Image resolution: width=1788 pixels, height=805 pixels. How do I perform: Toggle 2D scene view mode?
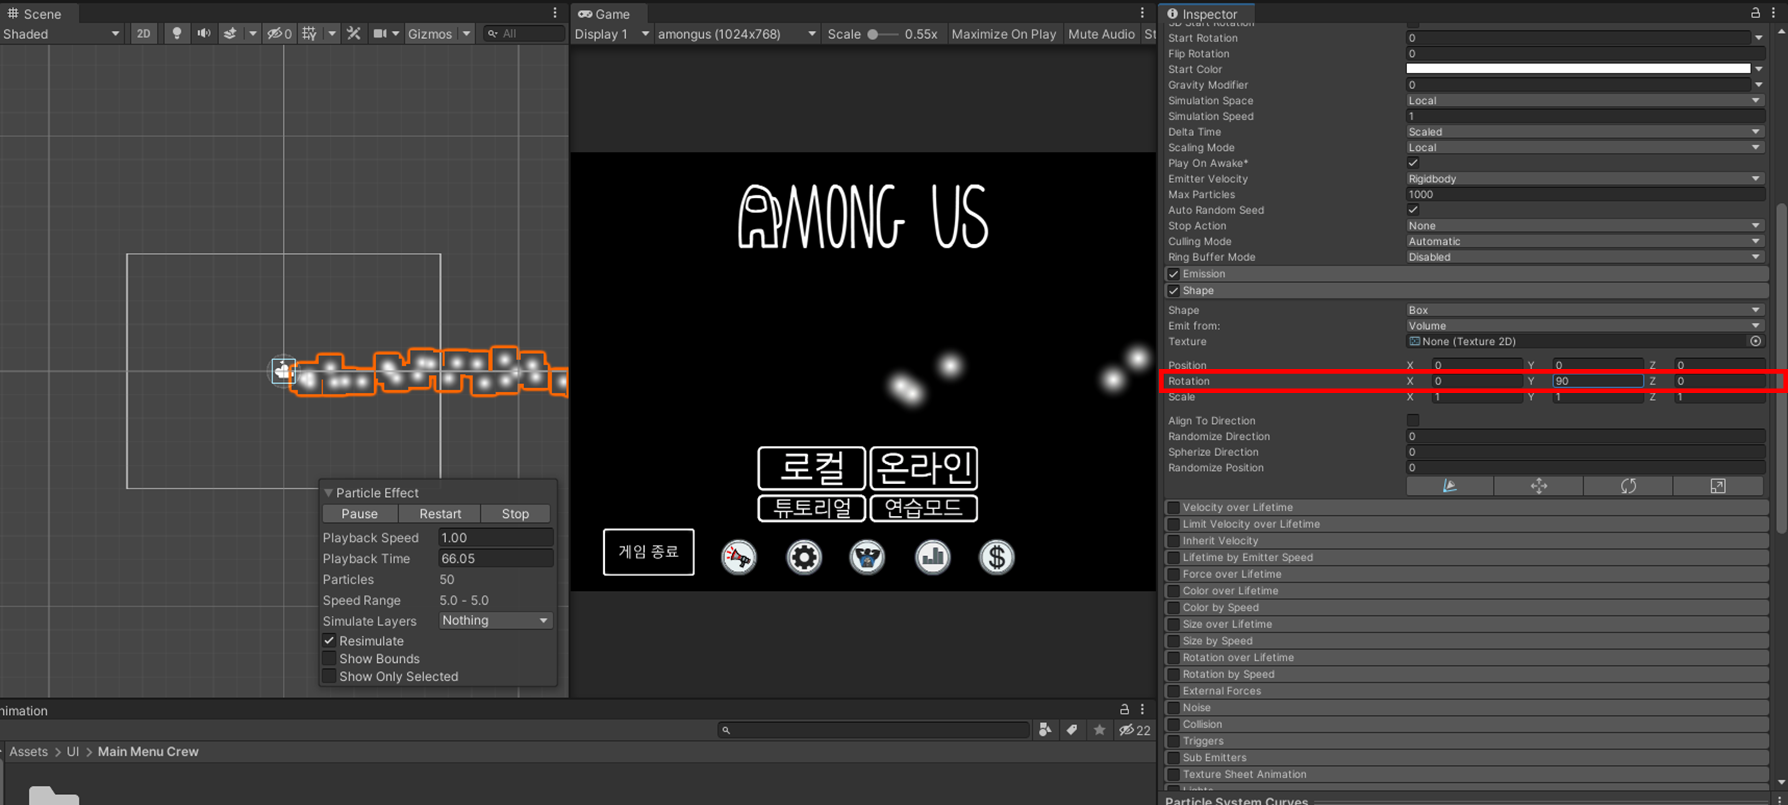pyautogui.click(x=143, y=33)
